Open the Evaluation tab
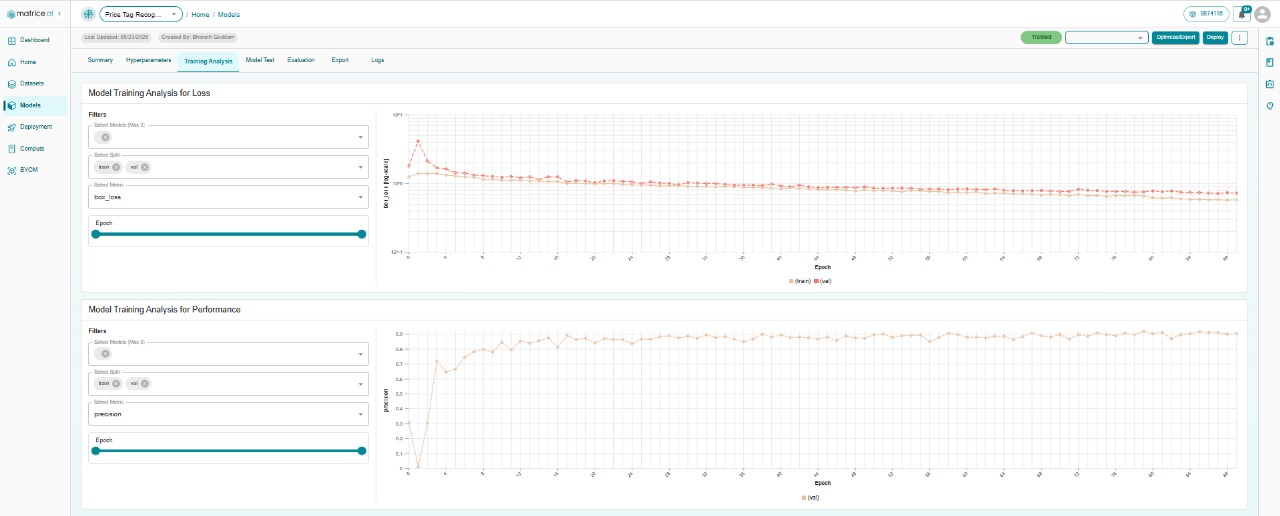The width and height of the screenshot is (1280, 516). pyautogui.click(x=301, y=60)
